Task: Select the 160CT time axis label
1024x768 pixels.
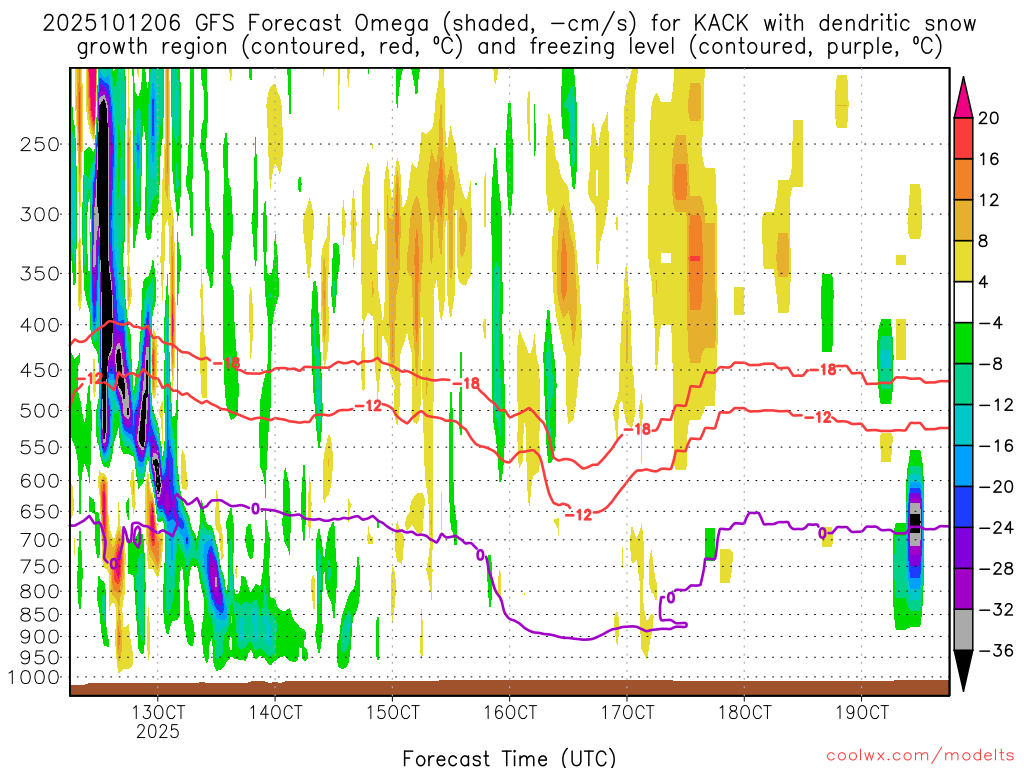Action: (x=510, y=711)
